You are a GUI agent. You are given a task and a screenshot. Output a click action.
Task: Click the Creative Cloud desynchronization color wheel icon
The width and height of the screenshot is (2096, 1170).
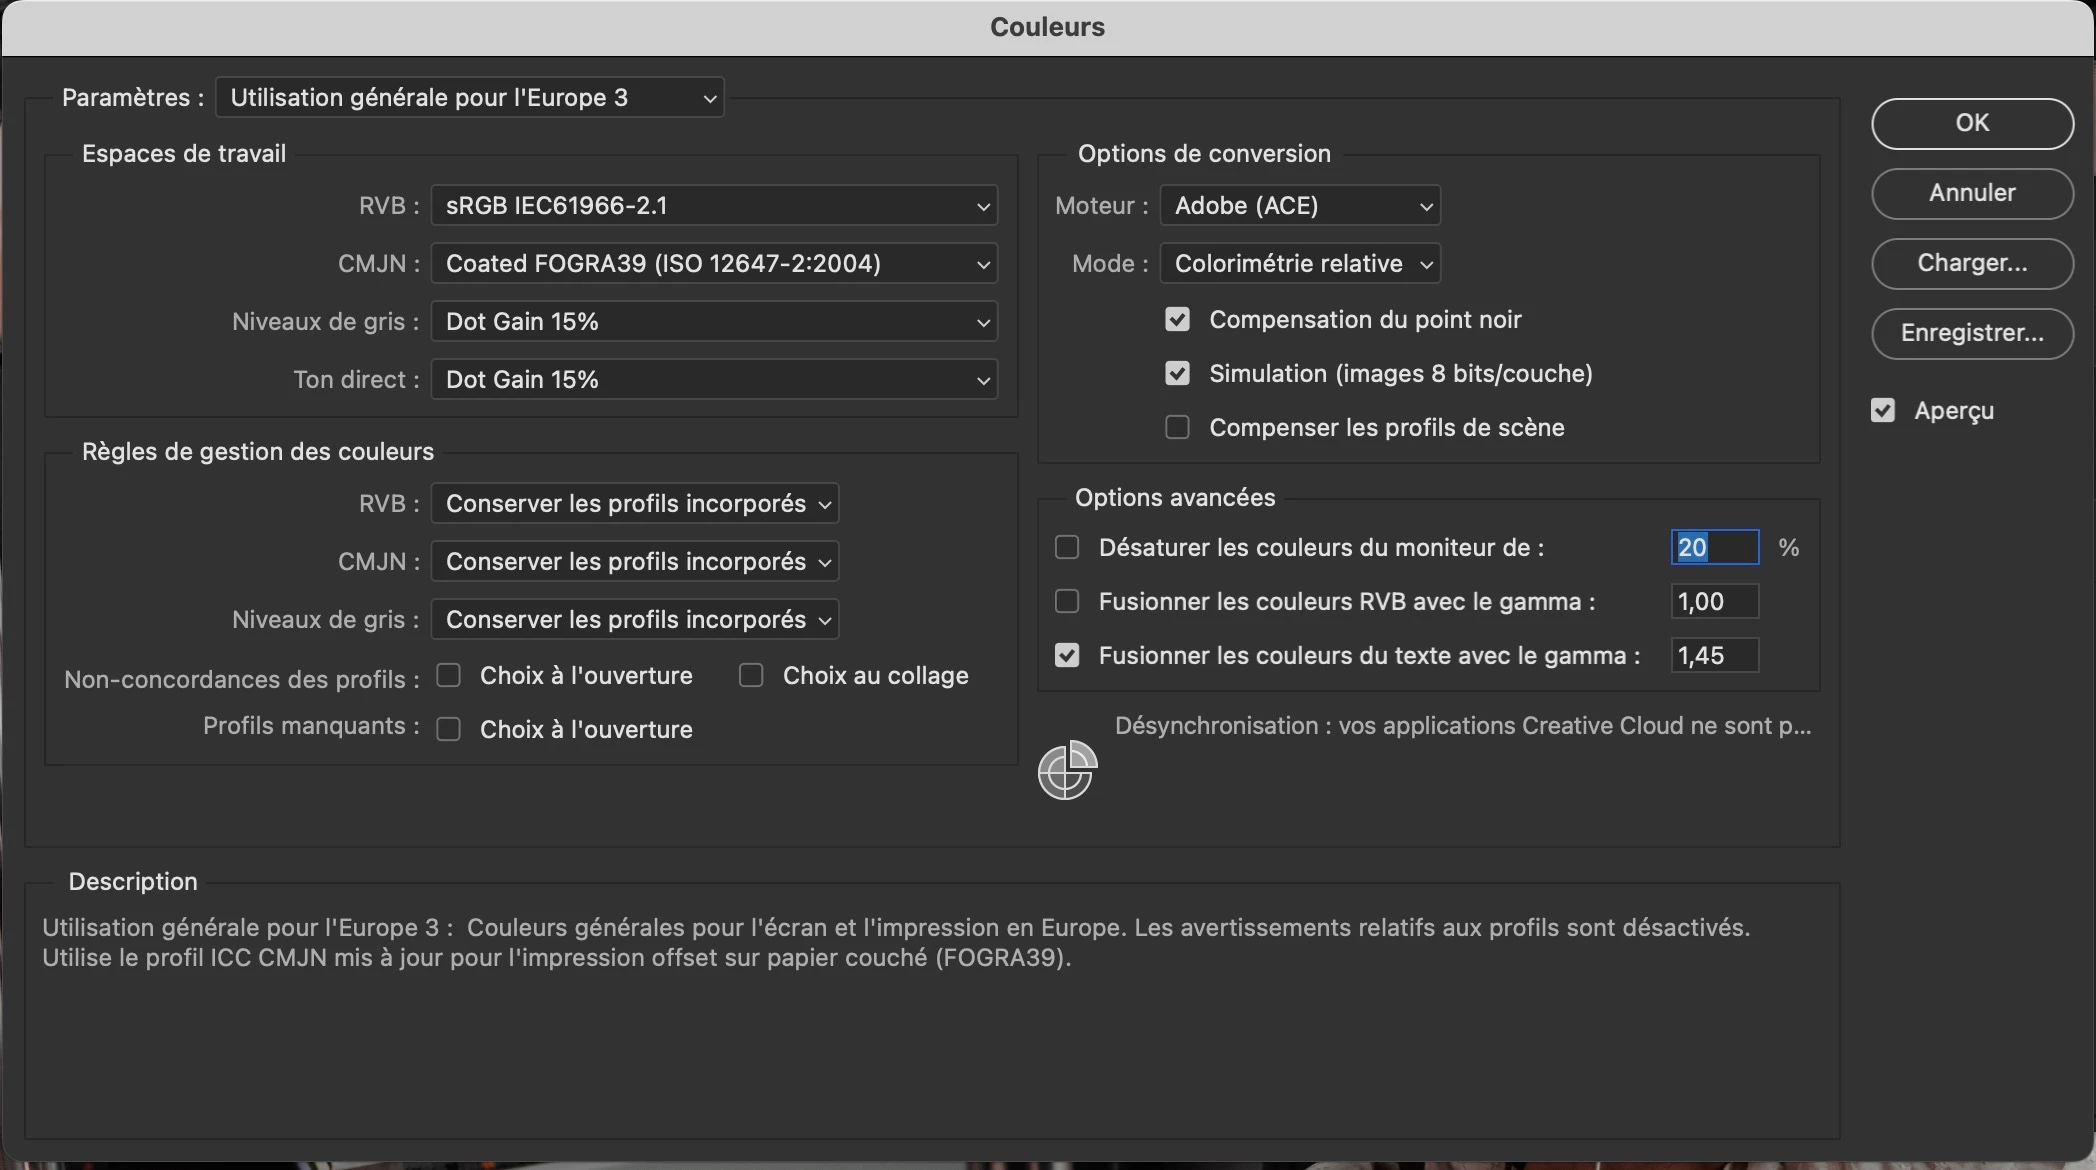point(1066,770)
